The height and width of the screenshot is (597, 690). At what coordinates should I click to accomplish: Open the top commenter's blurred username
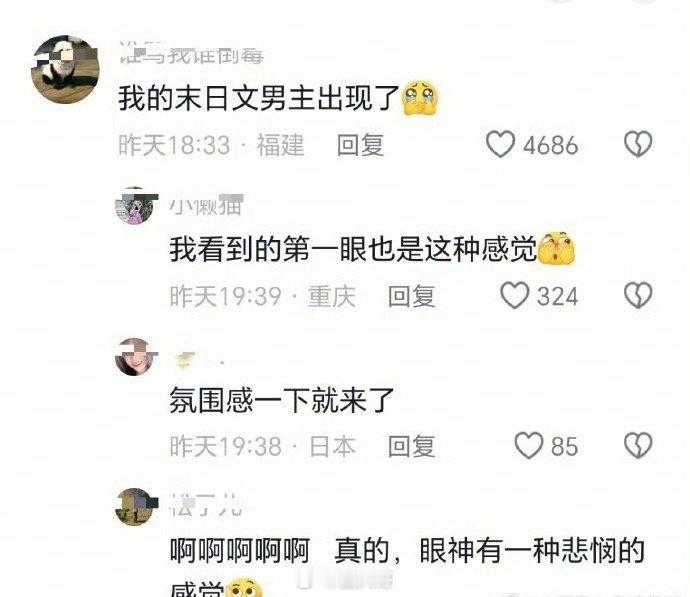pos(191,54)
